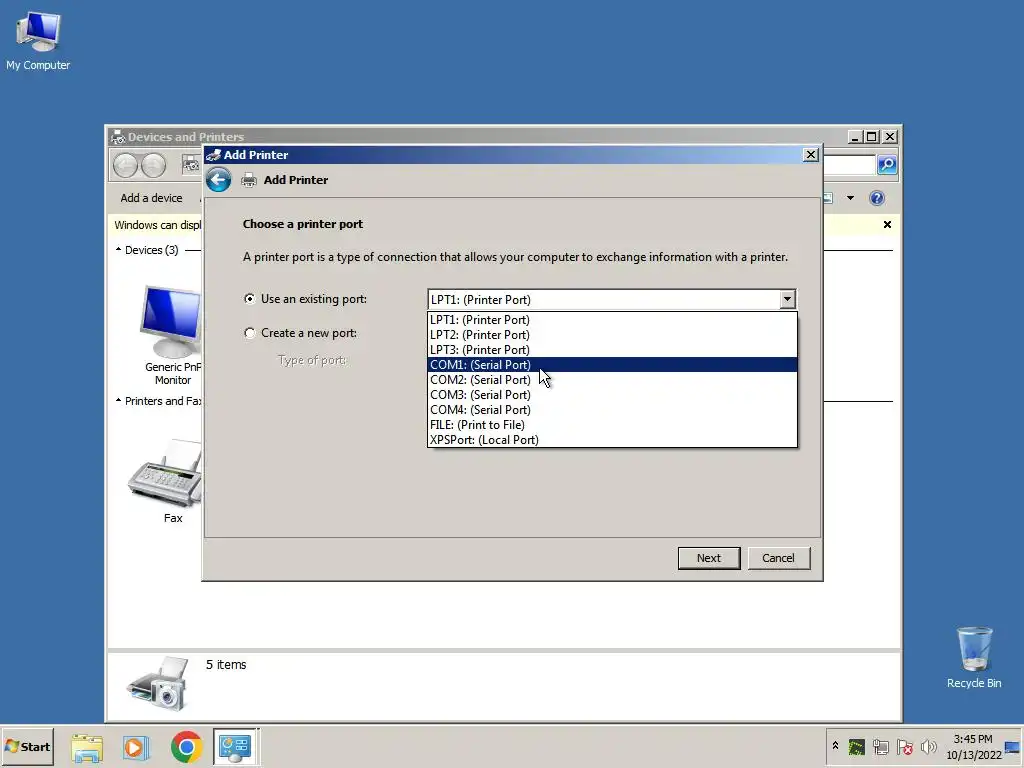1024x768 pixels.
Task: Click the taskbar clock showing 3:45 PM
Action: coord(973,747)
